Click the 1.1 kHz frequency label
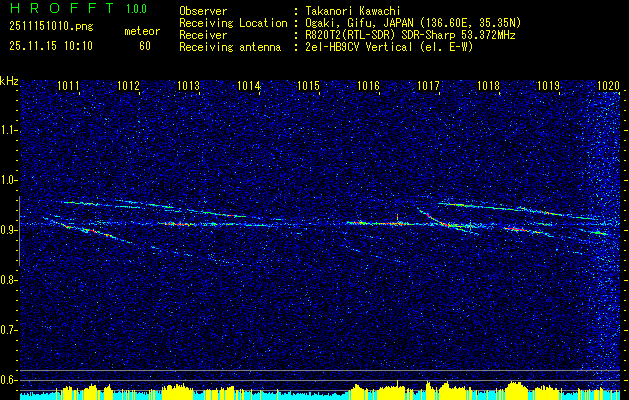This screenshot has height=400, width=629. coord(8,130)
